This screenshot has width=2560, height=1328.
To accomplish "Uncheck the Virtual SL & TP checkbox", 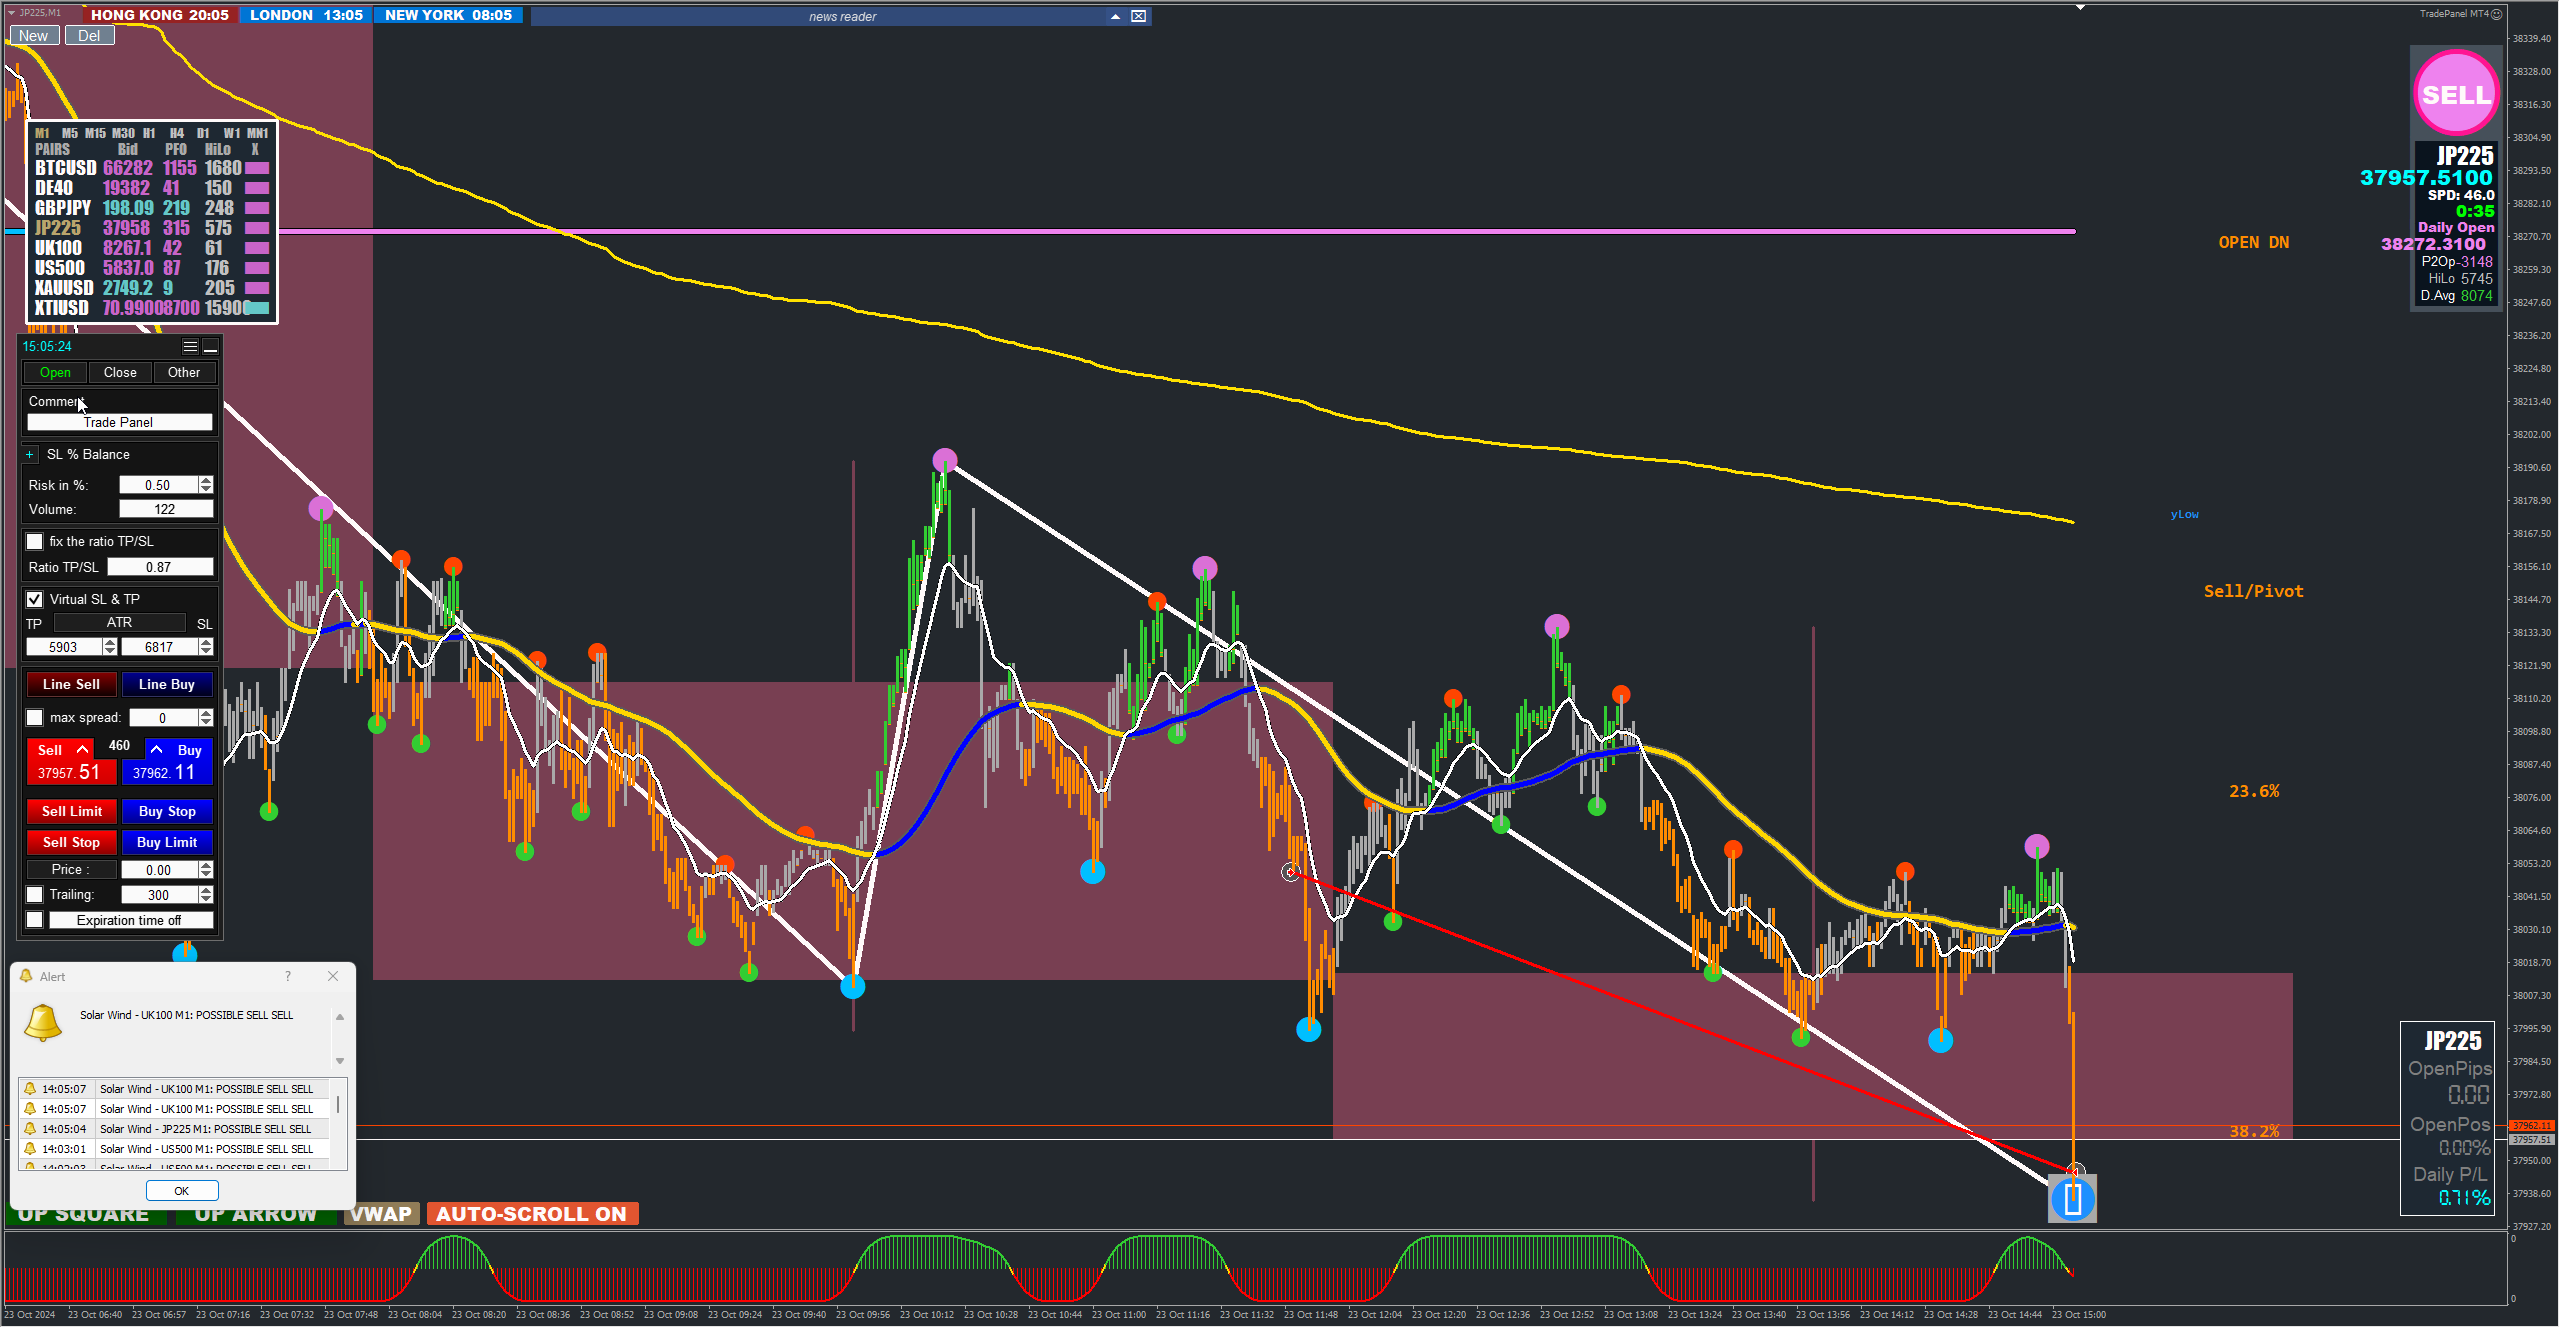I will [35, 599].
